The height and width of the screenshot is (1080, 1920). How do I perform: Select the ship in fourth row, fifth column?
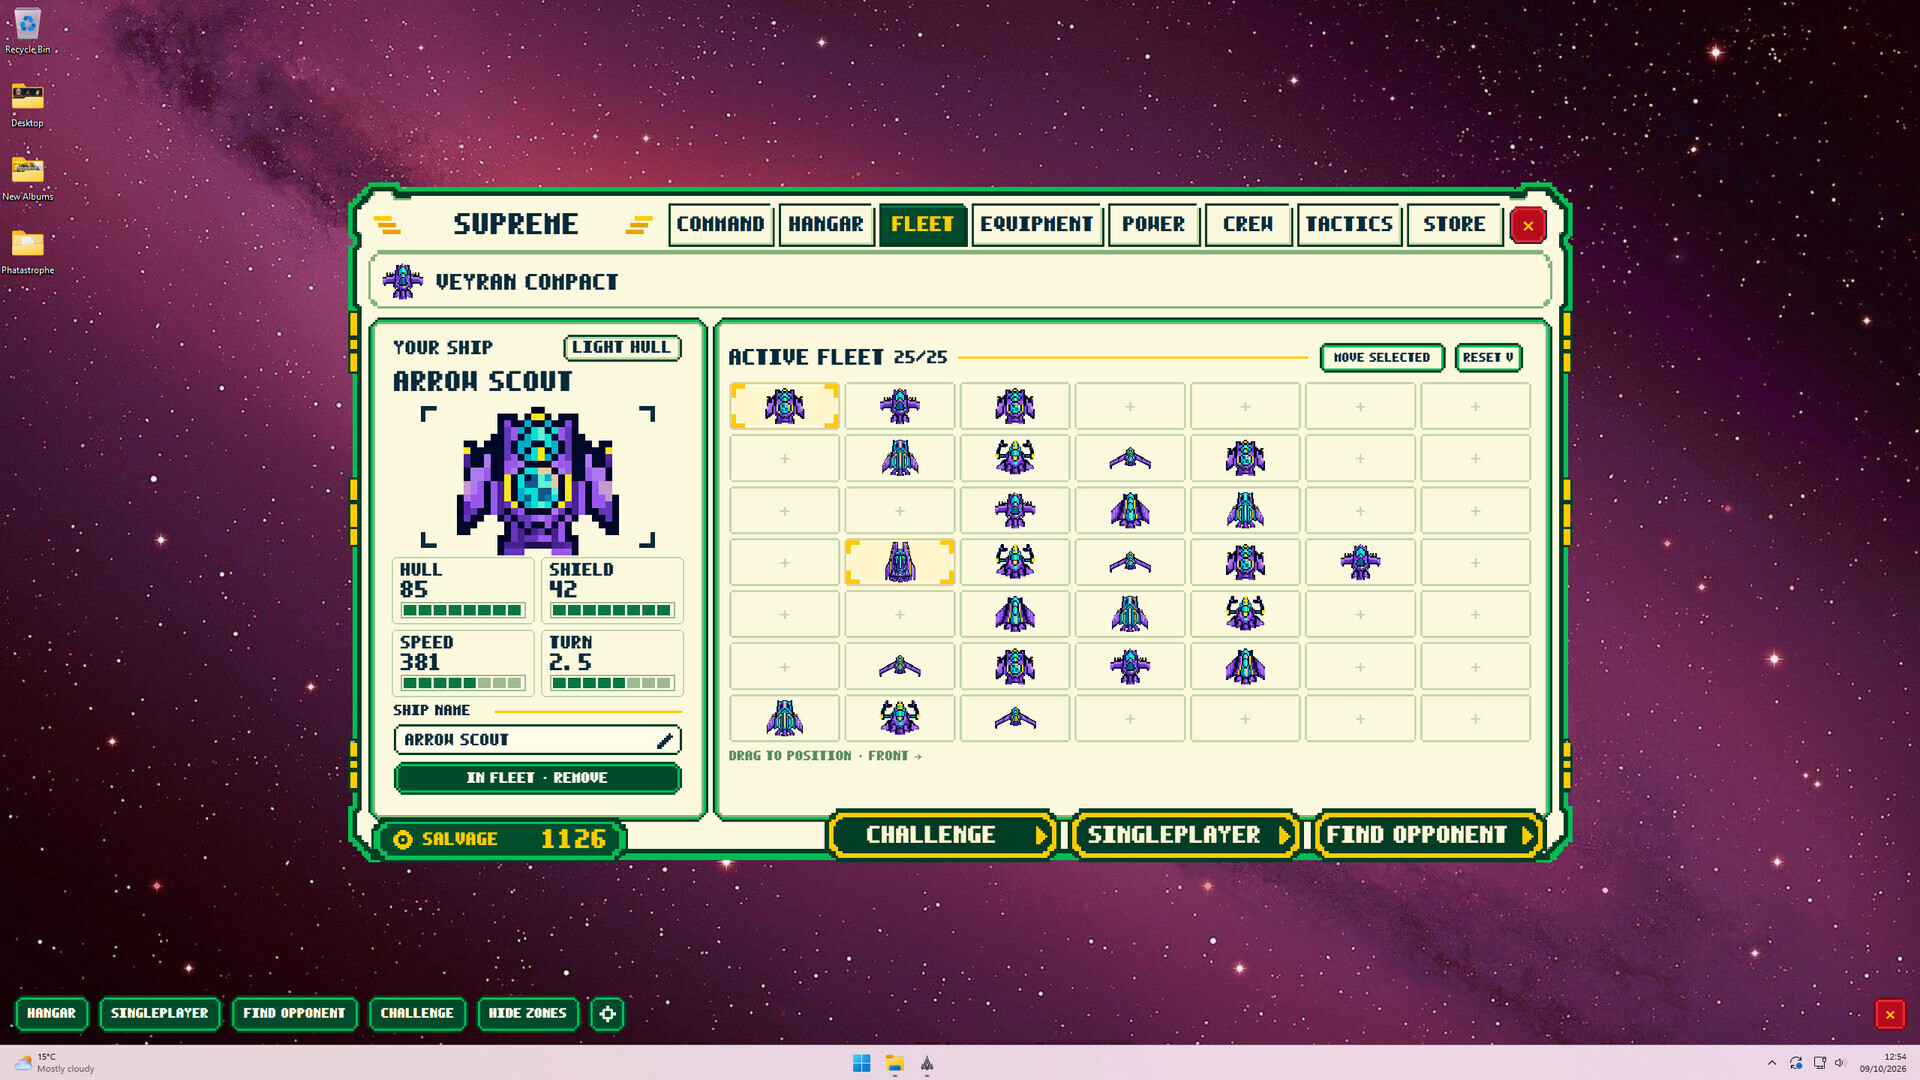(x=1245, y=562)
